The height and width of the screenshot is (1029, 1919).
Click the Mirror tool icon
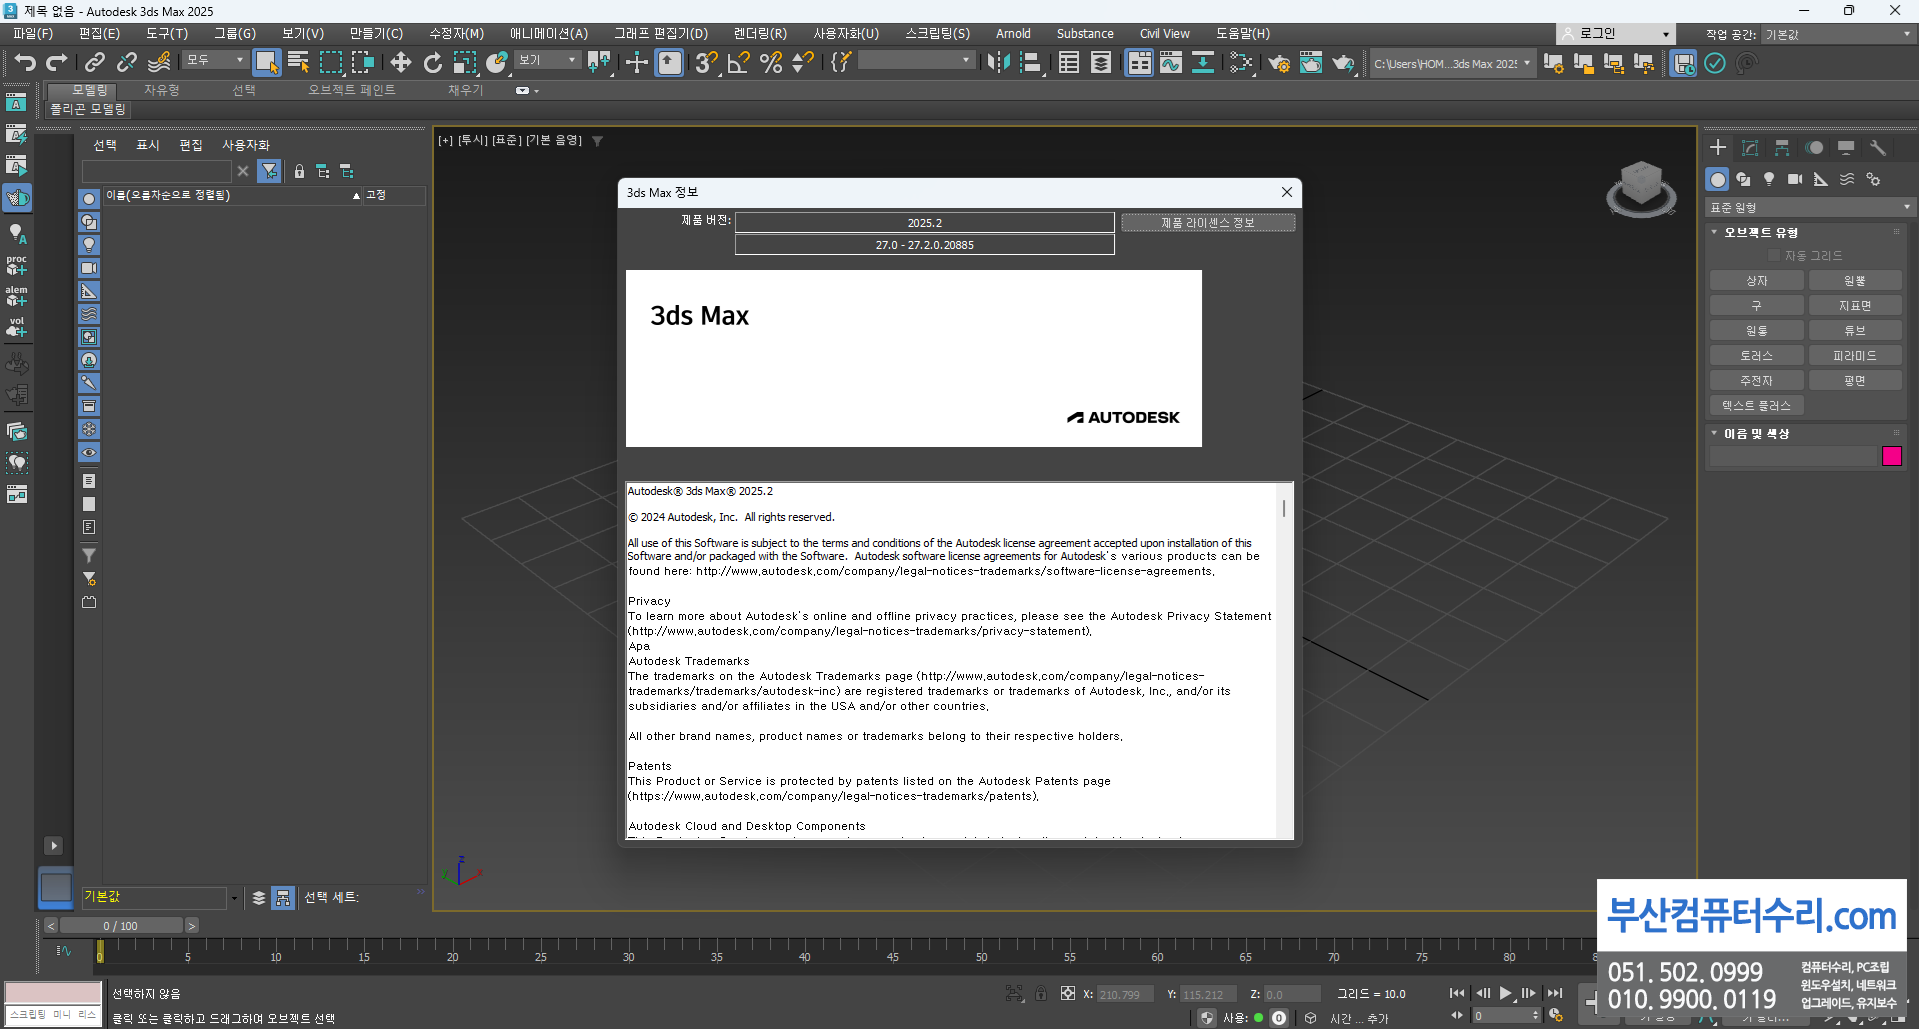998,63
